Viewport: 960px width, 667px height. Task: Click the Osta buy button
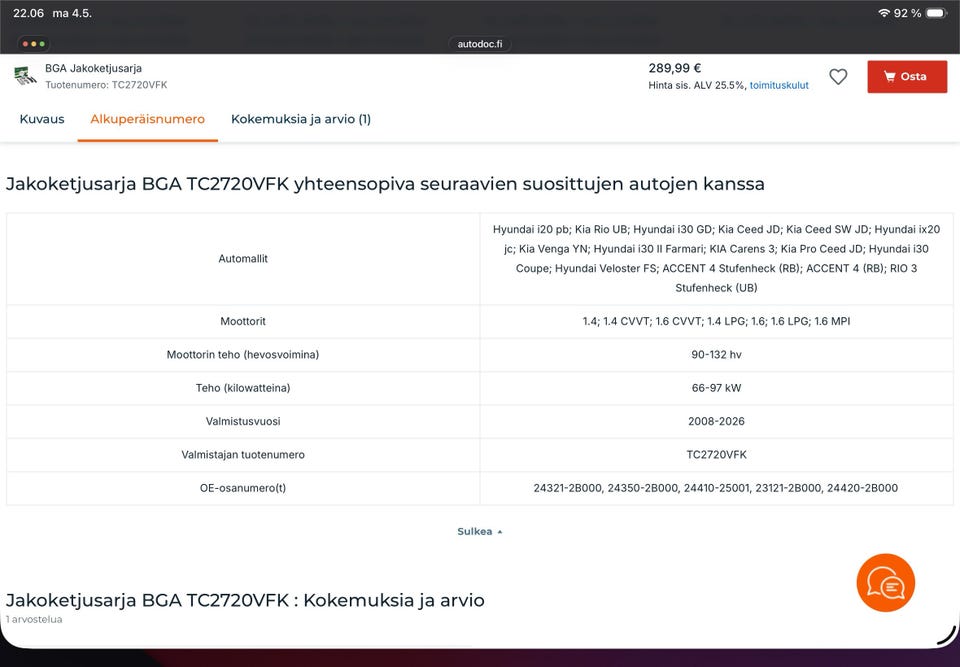click(x=907, y=77)
